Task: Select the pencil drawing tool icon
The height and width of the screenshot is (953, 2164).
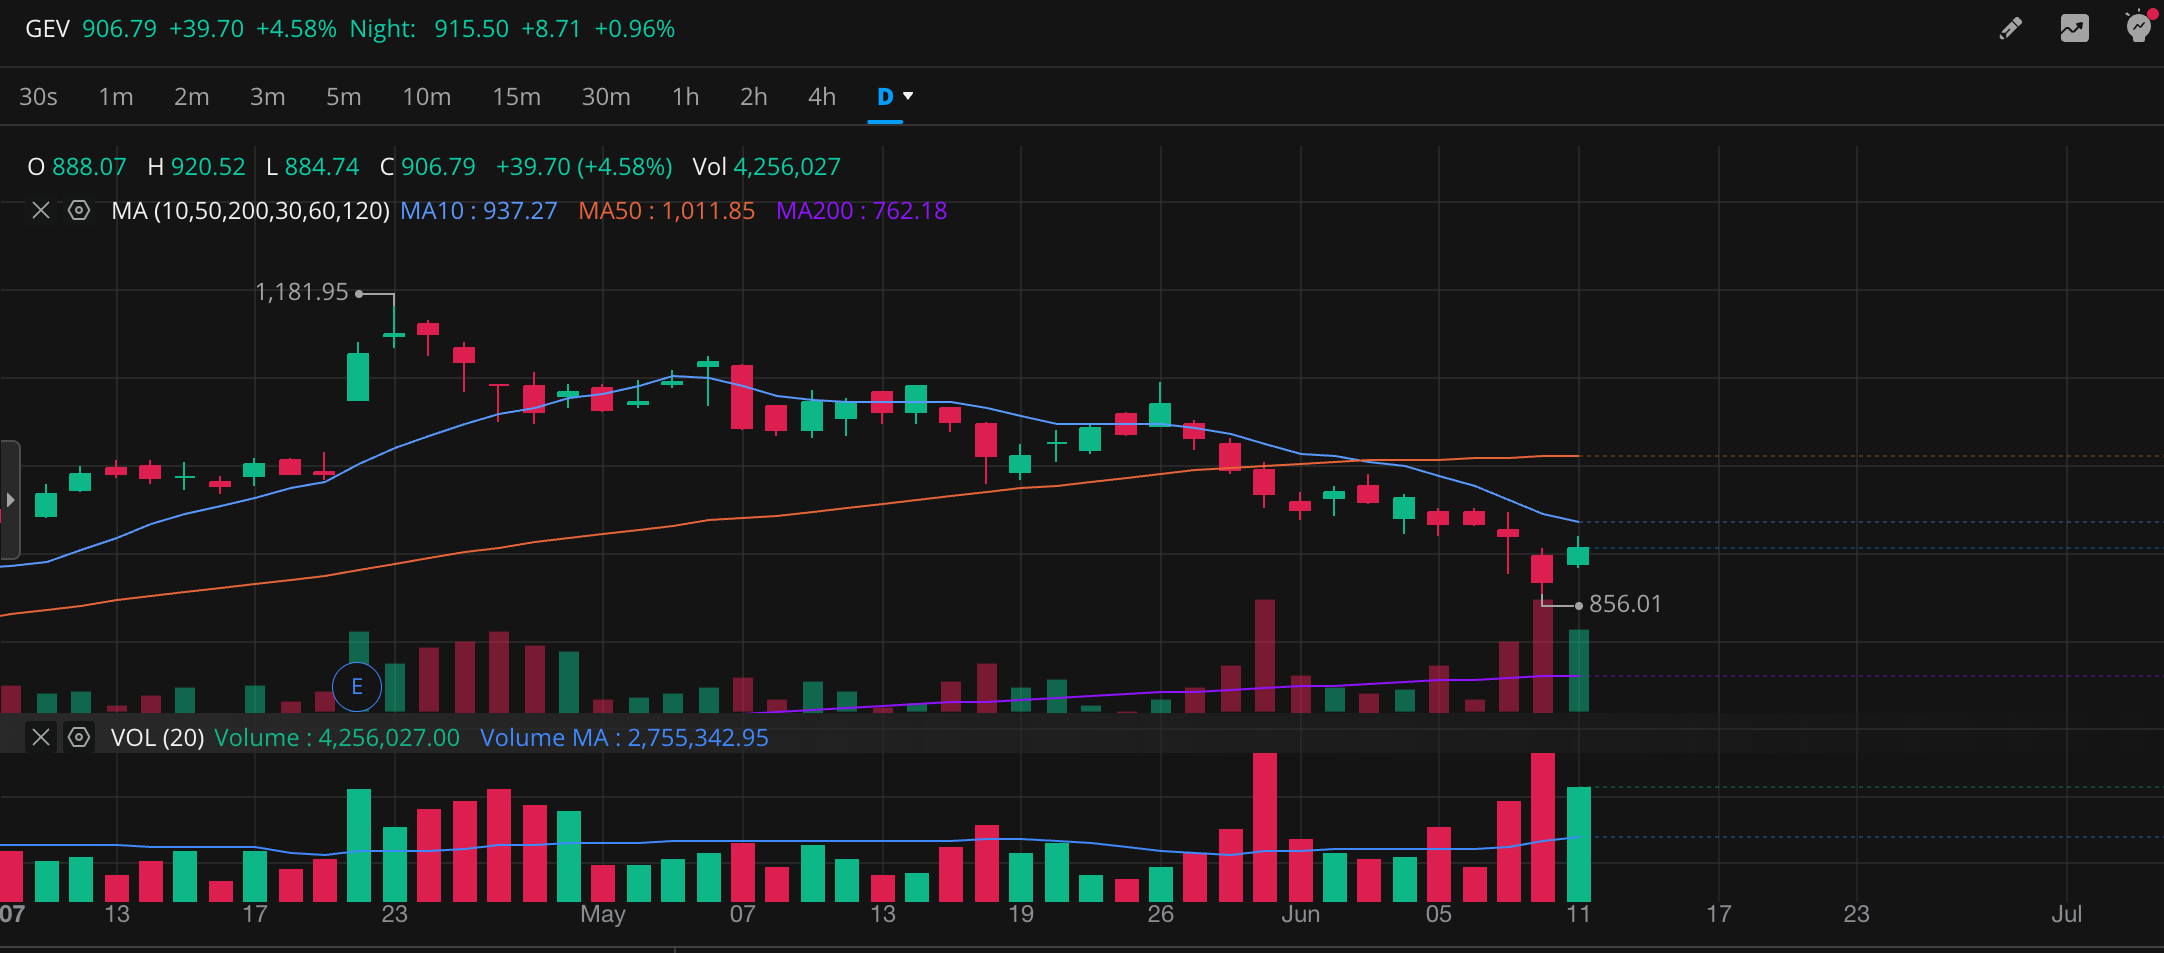Action: (2010, 28)
